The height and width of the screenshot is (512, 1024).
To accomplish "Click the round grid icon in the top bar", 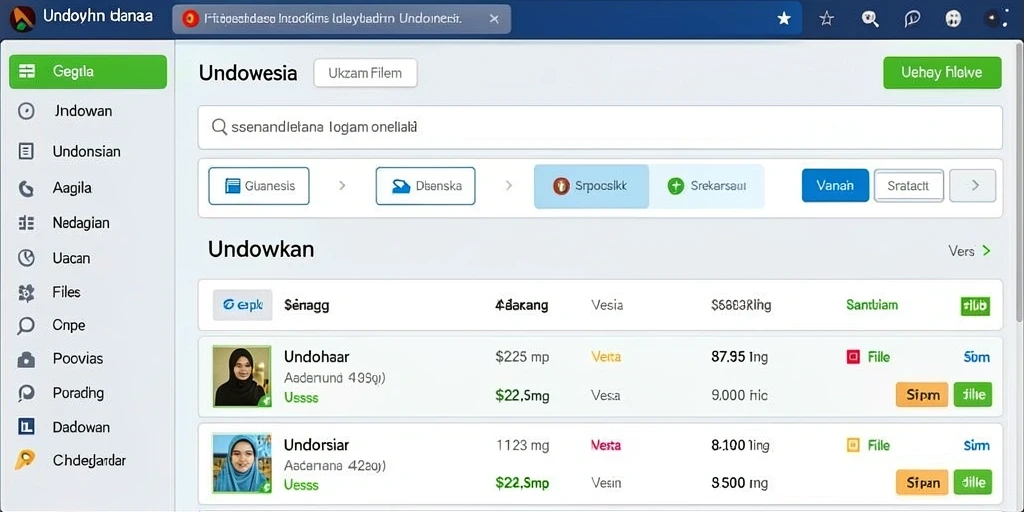I will pyautogui.click(x=953, y=19).
